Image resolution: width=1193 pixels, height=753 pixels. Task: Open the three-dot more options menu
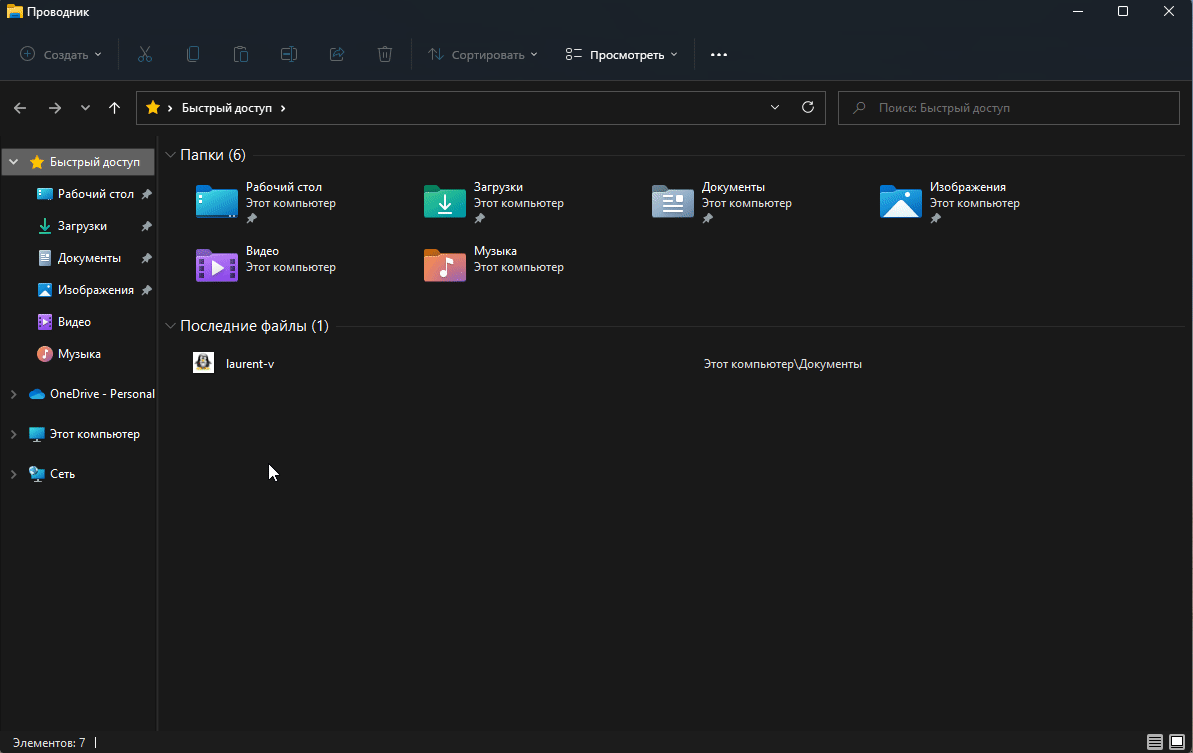[x=719, y=55]
